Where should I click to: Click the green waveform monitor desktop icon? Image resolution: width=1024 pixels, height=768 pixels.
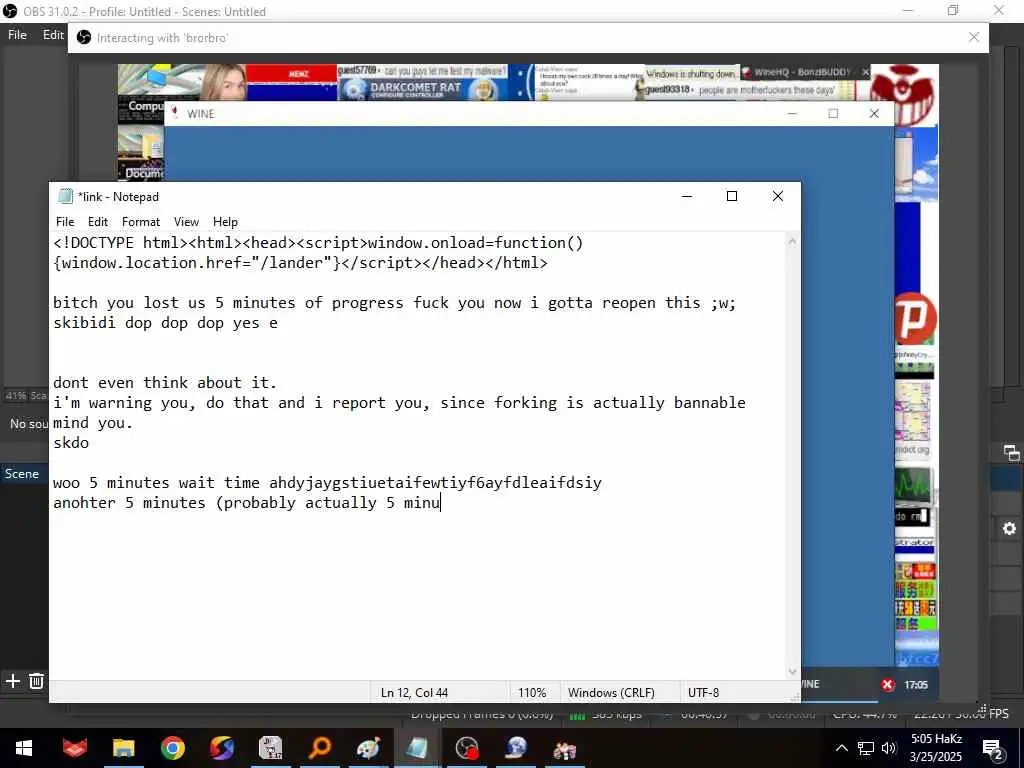pos(913,485)
